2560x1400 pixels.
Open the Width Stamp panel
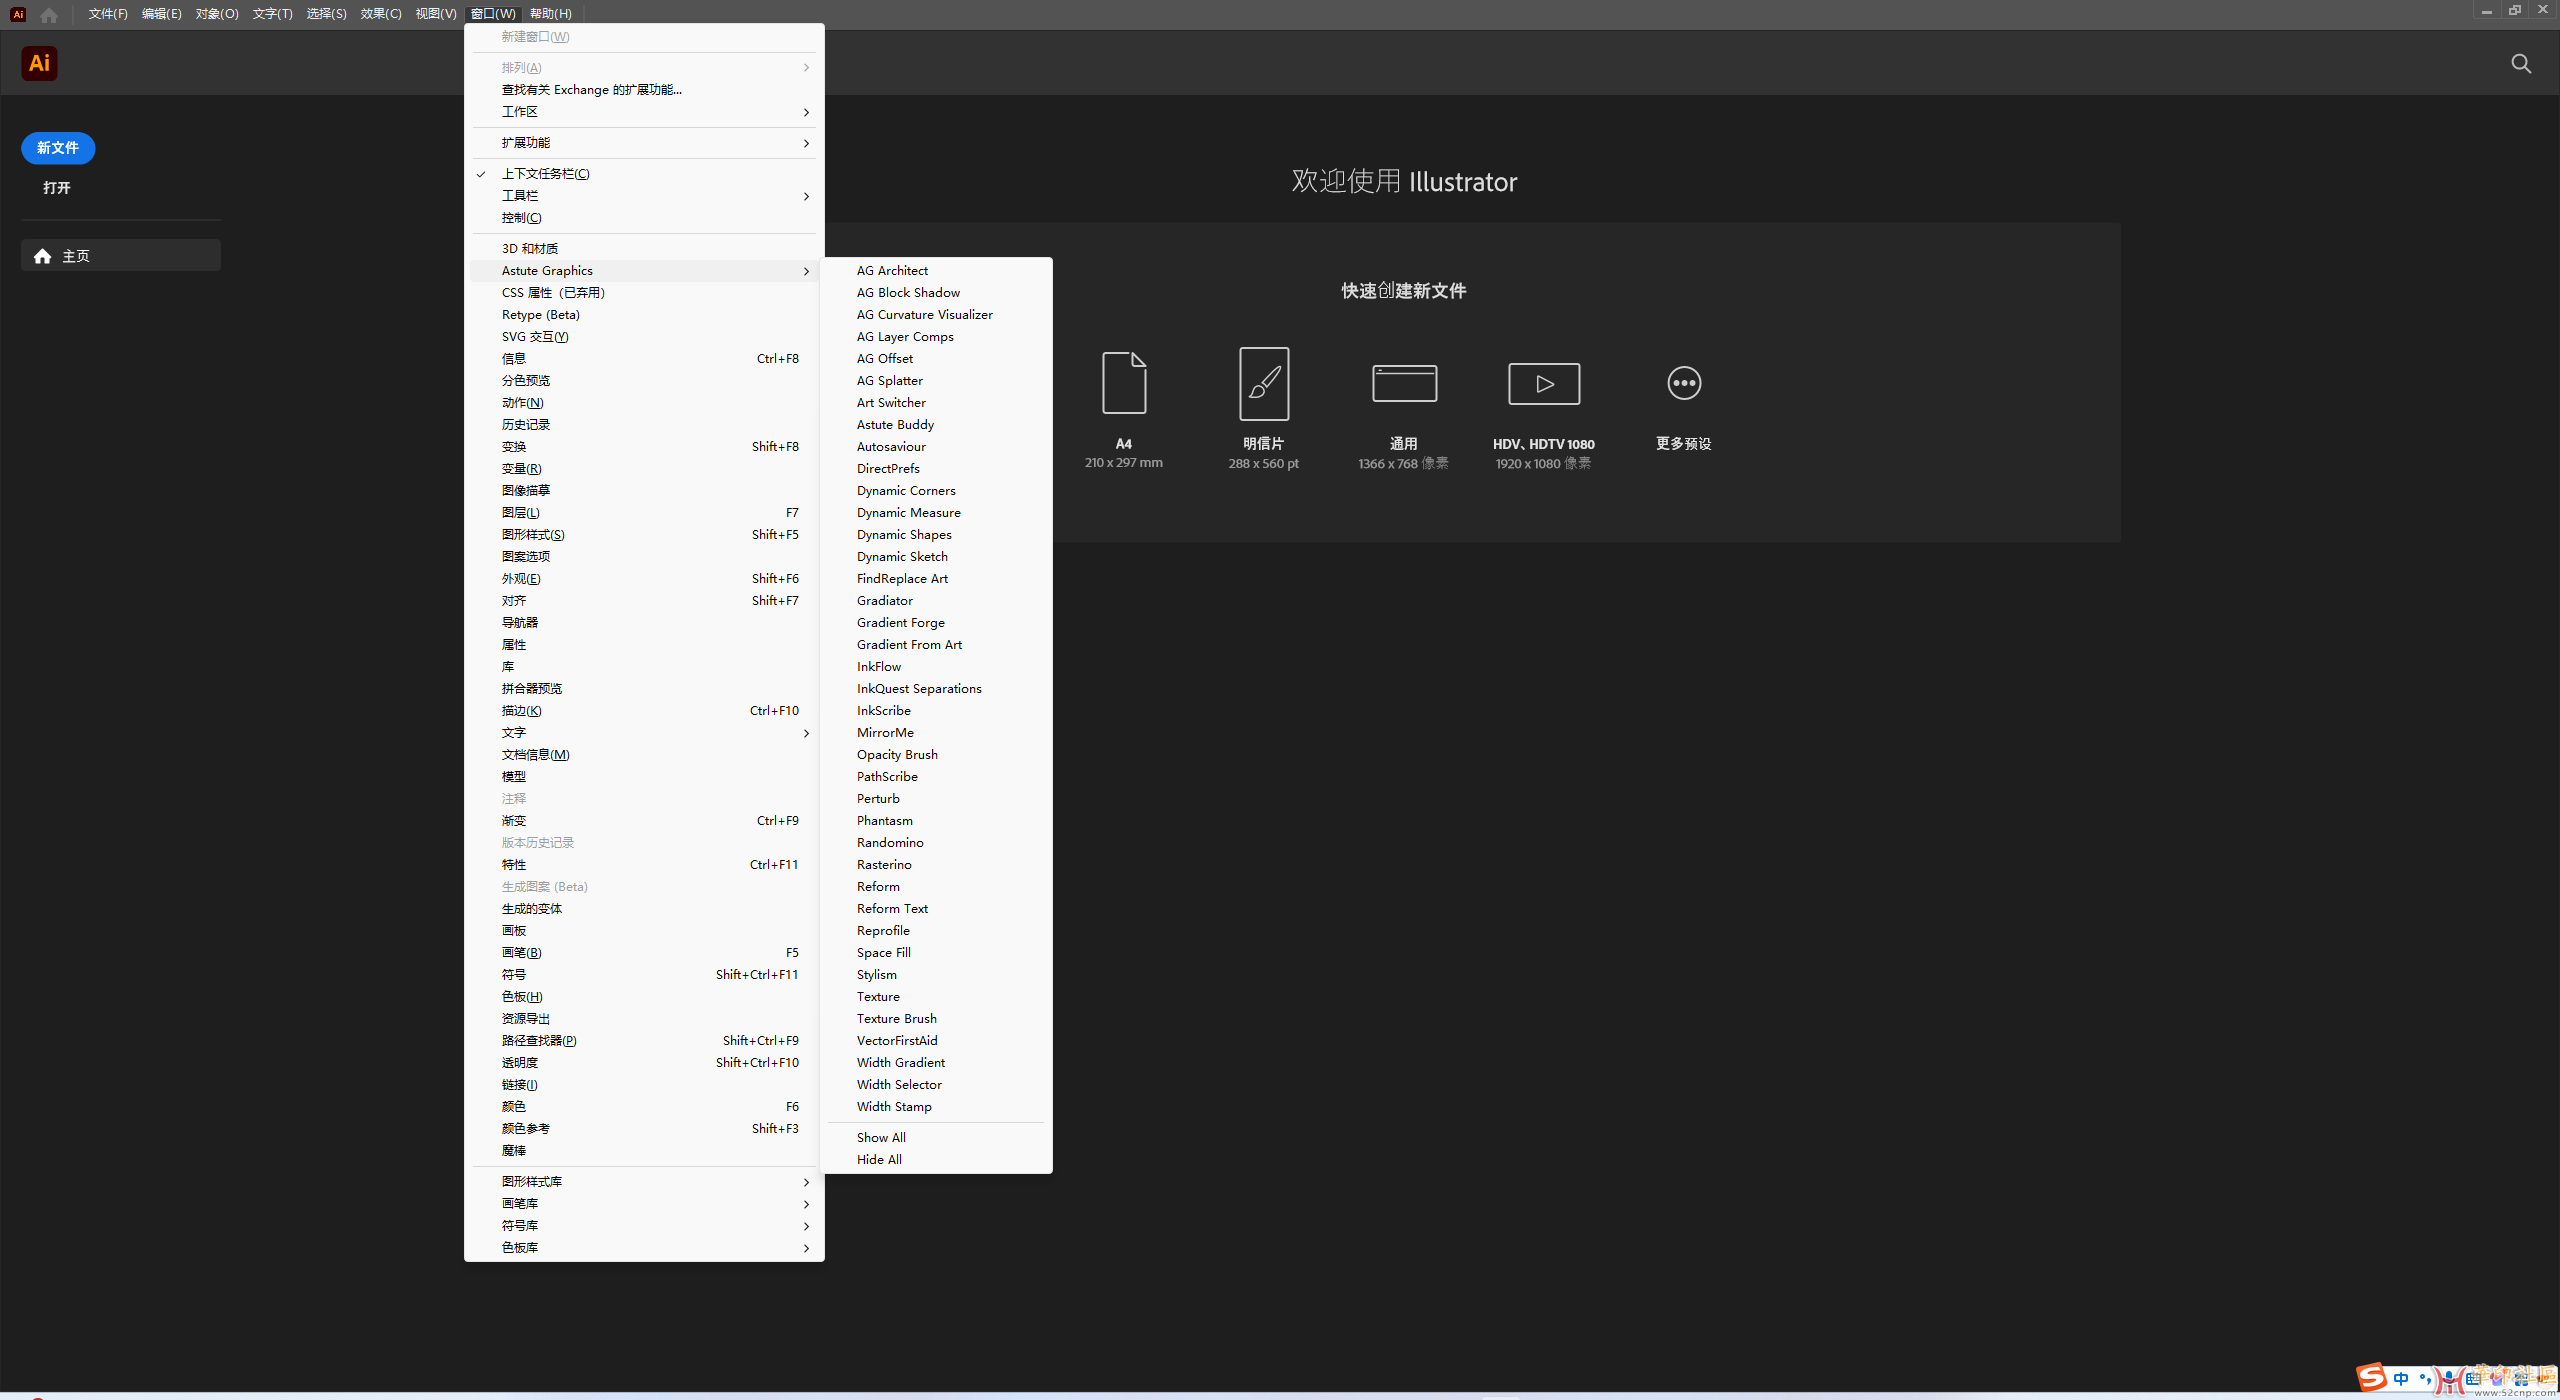coord(936,1107)
